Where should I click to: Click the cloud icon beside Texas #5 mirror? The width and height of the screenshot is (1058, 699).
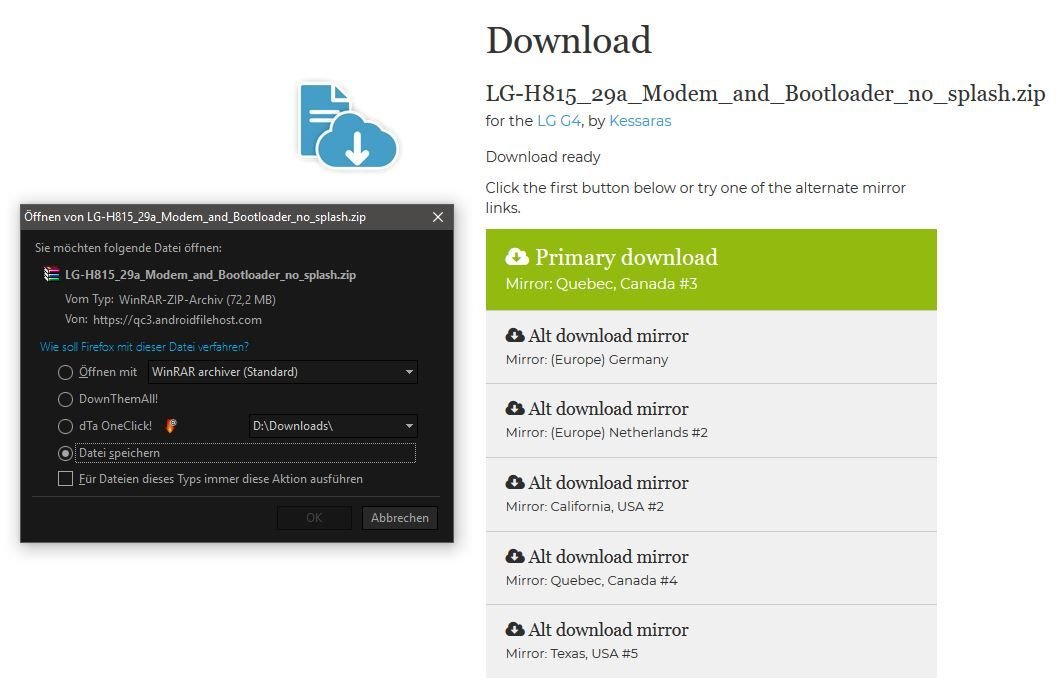tap(515, 628)
